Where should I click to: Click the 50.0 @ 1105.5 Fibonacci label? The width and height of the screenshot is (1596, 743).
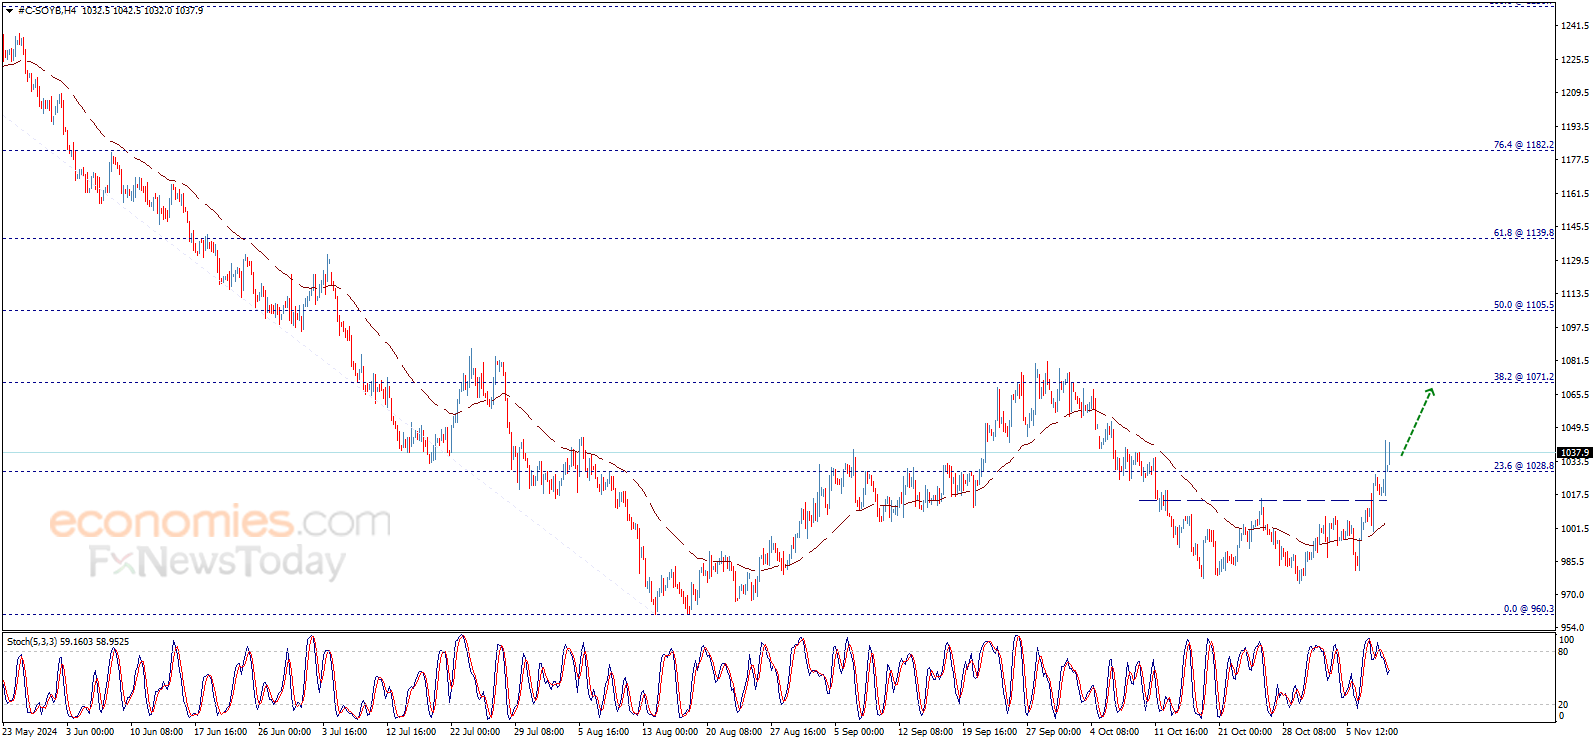[1523, 305]
